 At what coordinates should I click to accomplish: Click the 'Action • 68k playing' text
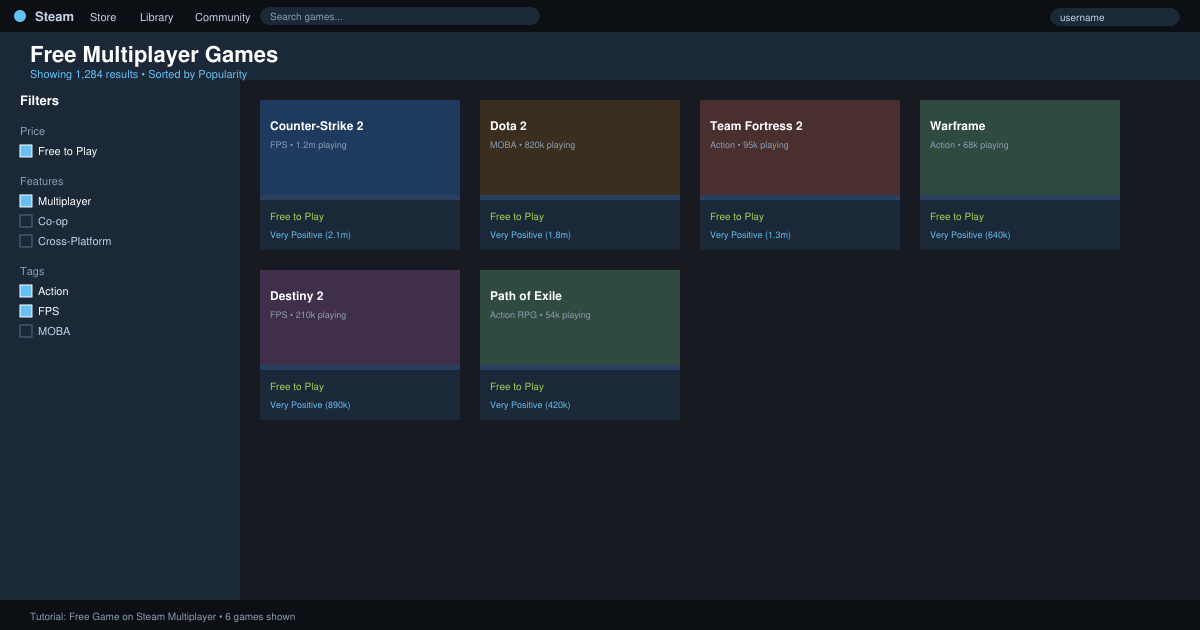click(x=969, y=145)
